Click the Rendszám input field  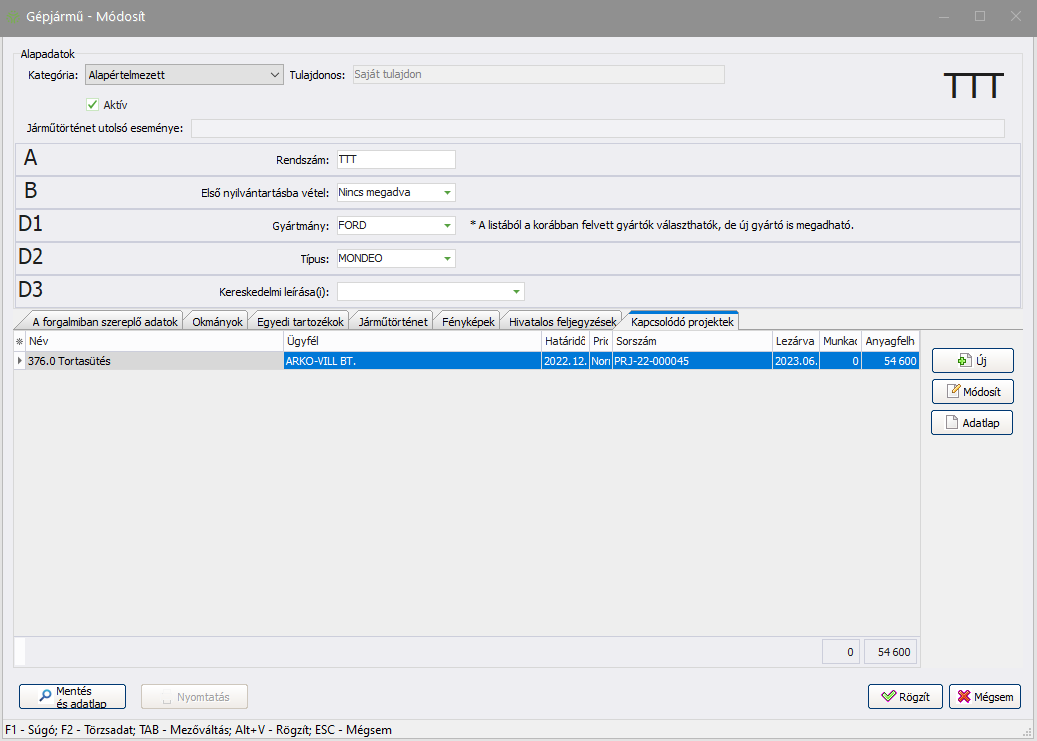click(x=396, y=159)
